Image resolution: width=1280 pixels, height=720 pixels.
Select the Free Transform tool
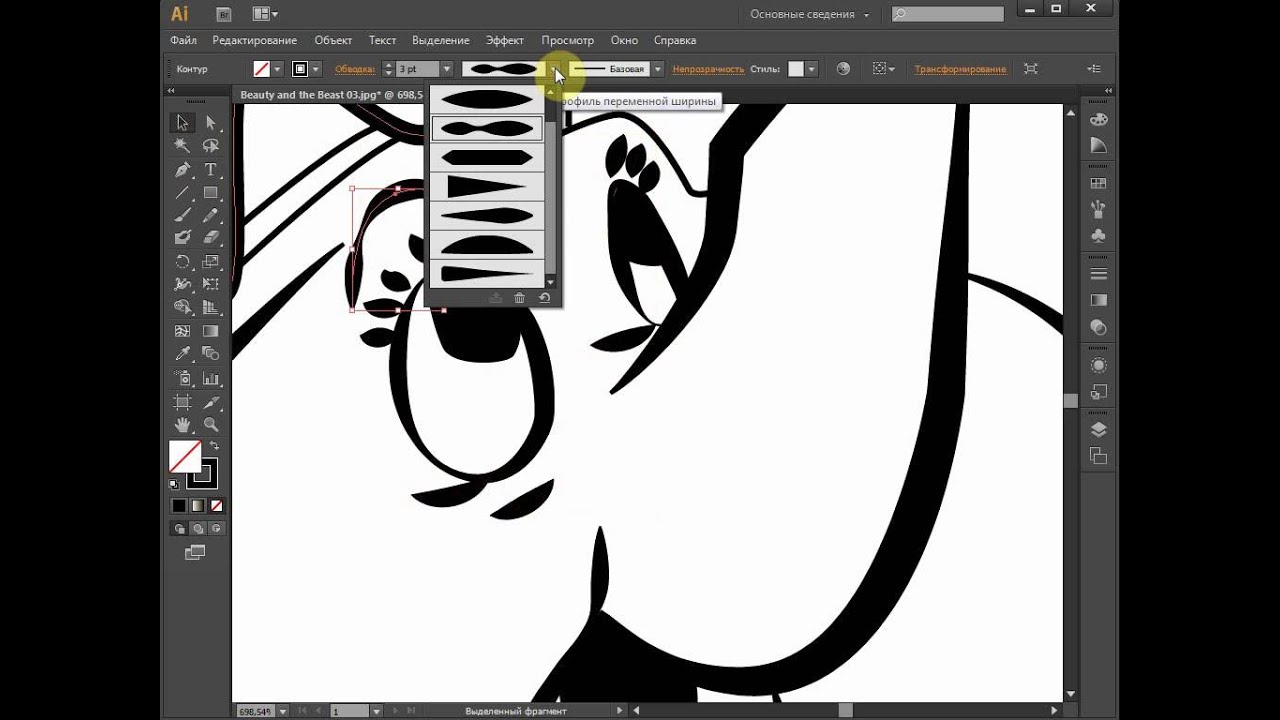211,285
